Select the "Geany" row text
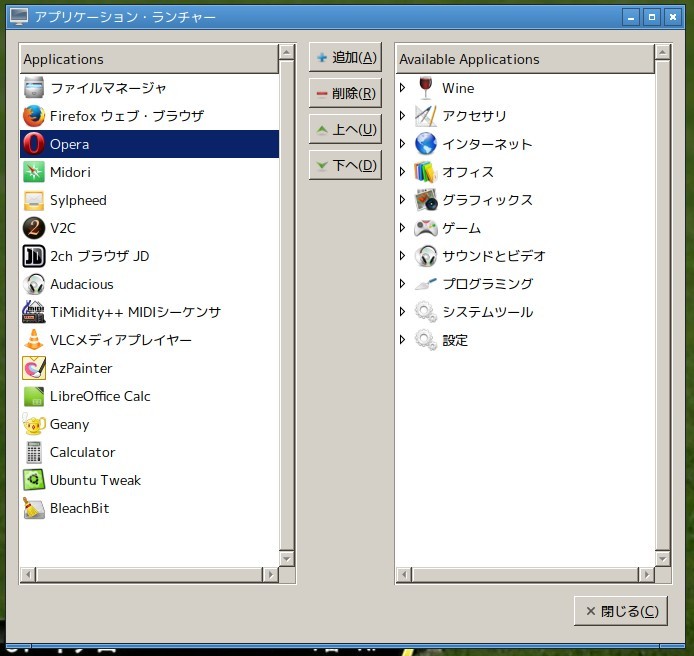694x656 pixels. click(x=69, y=424)
